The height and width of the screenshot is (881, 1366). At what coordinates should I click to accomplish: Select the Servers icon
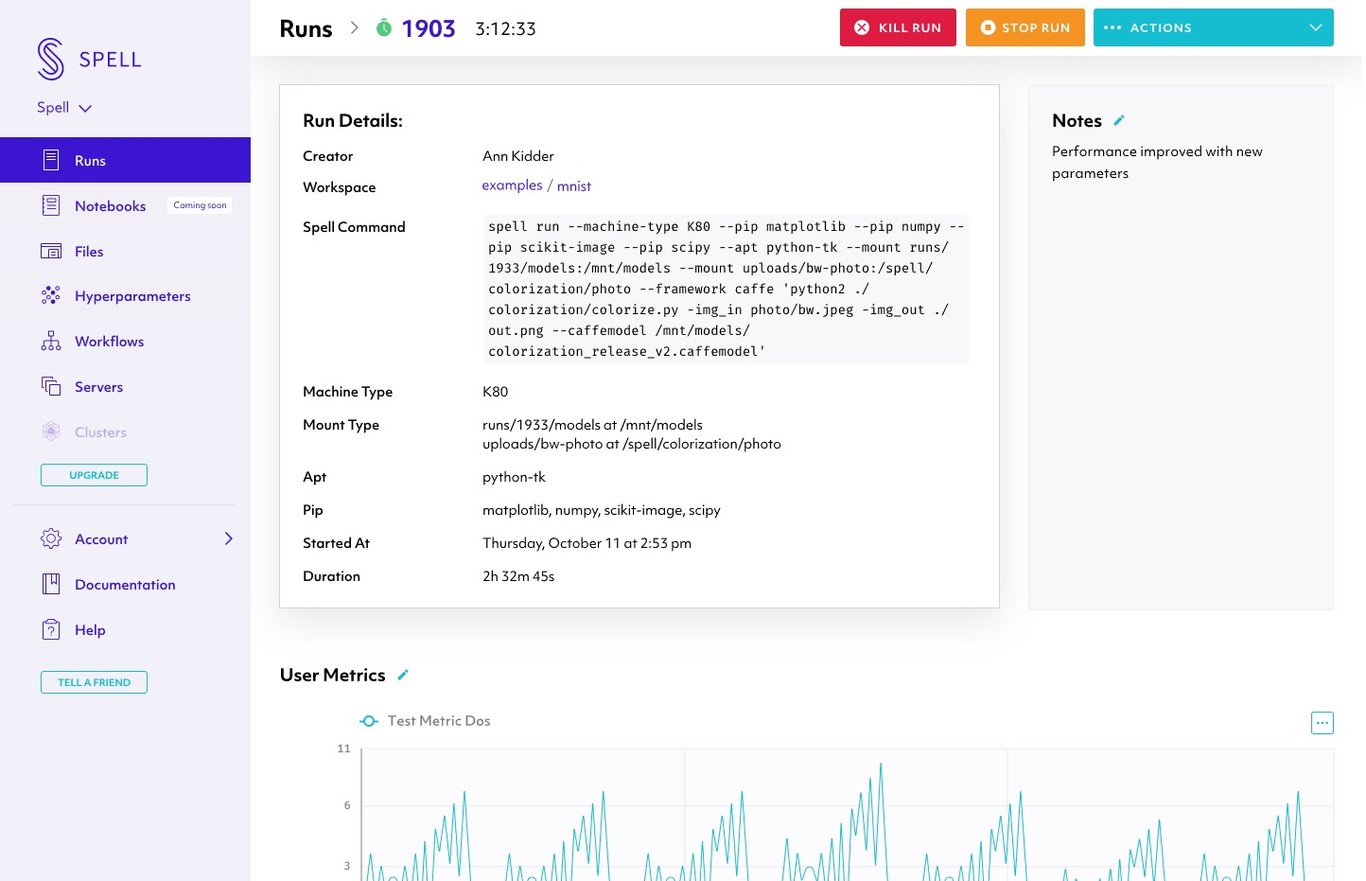(x=51, y=386)
